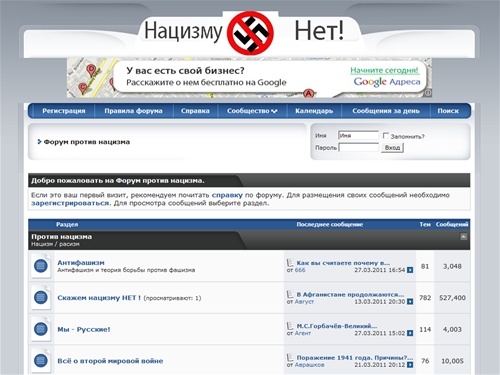Open the Сообщество dropdown menu

coord(252,111)
